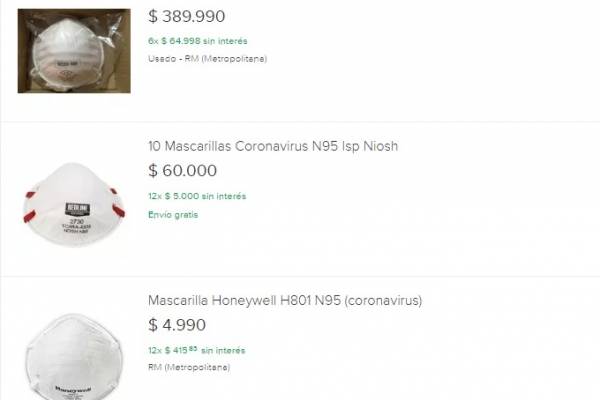Click the black brand label on the red-strap mask
Viewport: 600px width, 400px height.
77,210
